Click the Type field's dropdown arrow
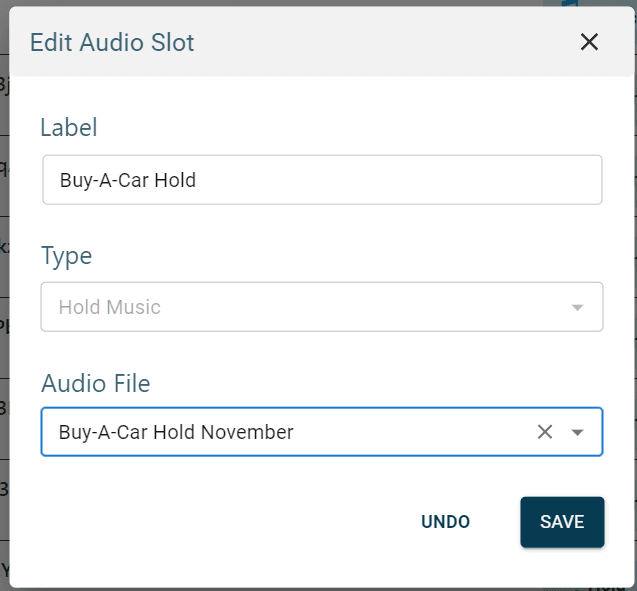This screenshot has height=591, width=637. (577, 307)
